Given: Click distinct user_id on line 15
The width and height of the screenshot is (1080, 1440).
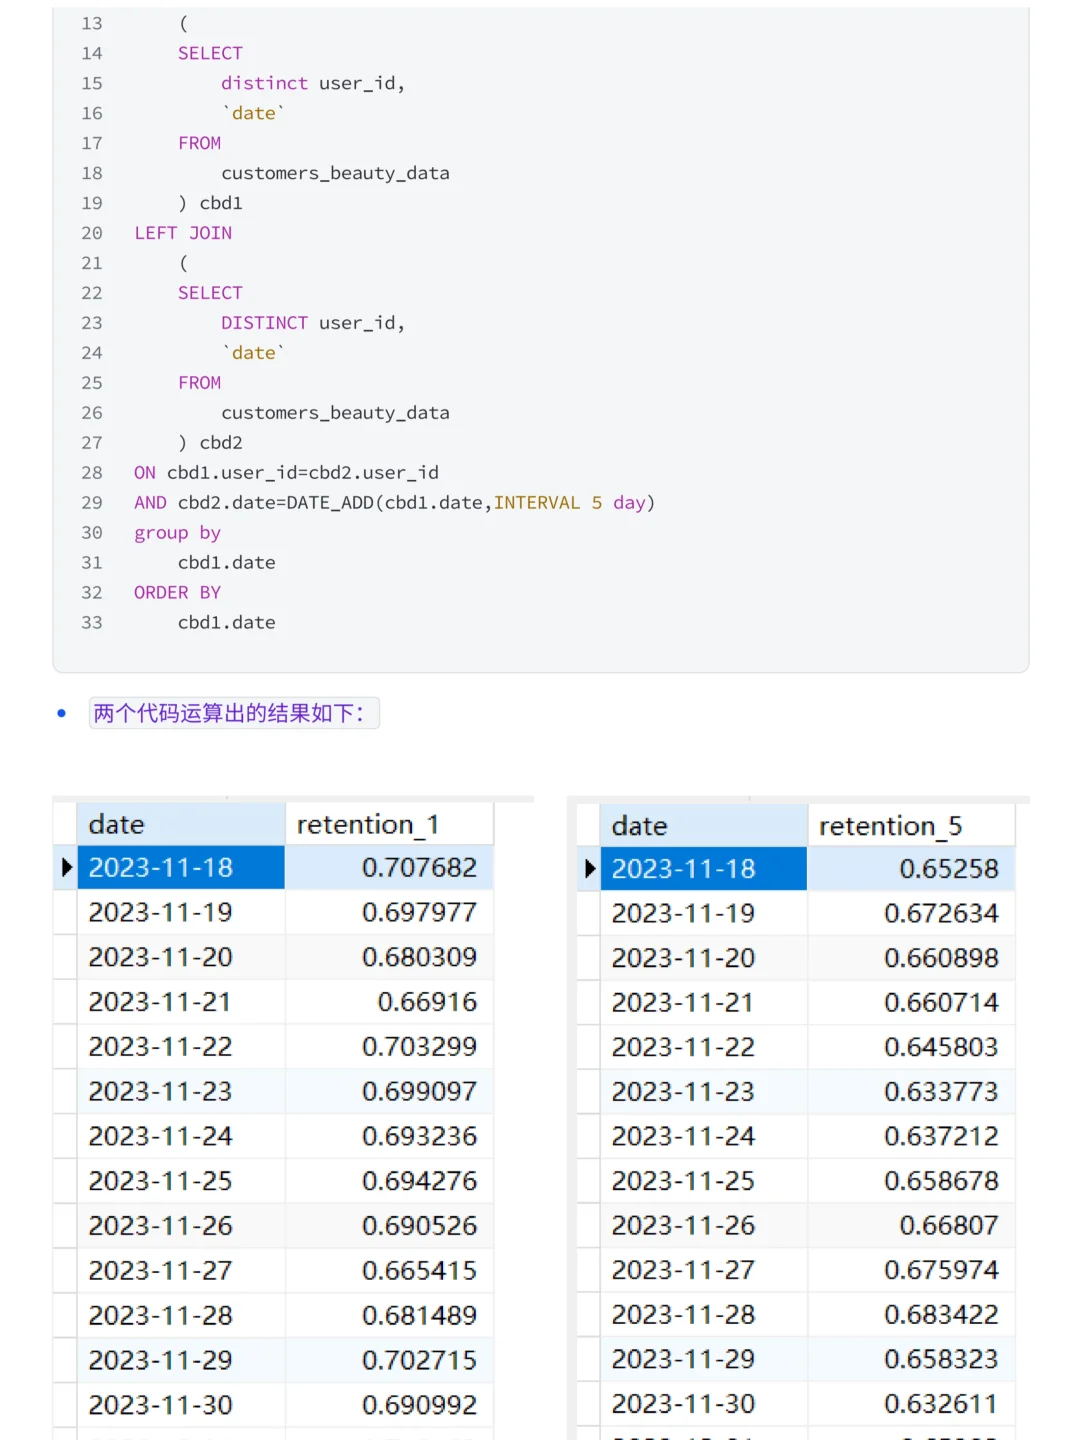Looking at the screenshot, I should [x=313, y=83].
